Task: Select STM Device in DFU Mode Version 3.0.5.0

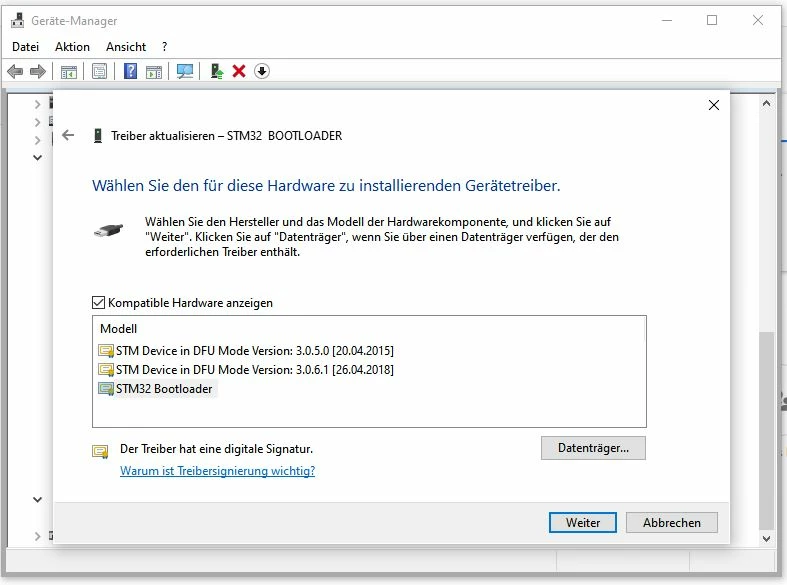Action: [246, 351]
